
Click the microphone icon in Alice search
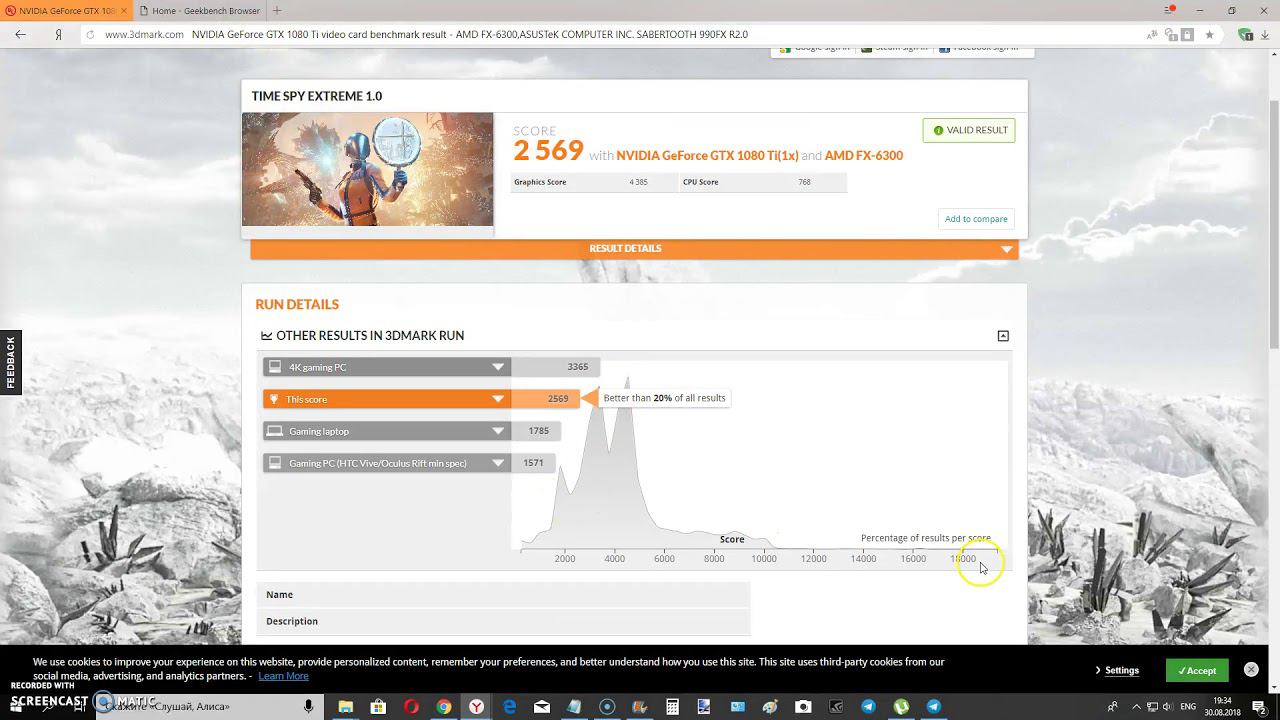tap(308, 706)
